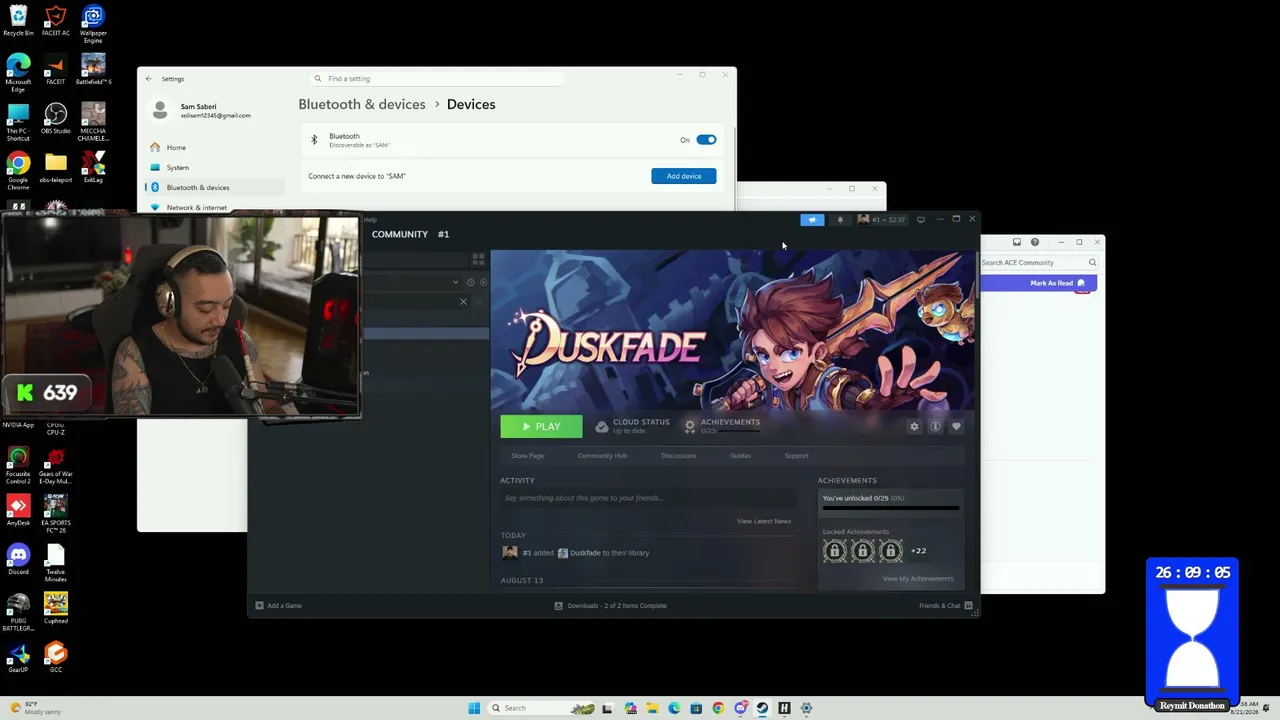Click user avatar in activity feed

(x=510, y=553)
